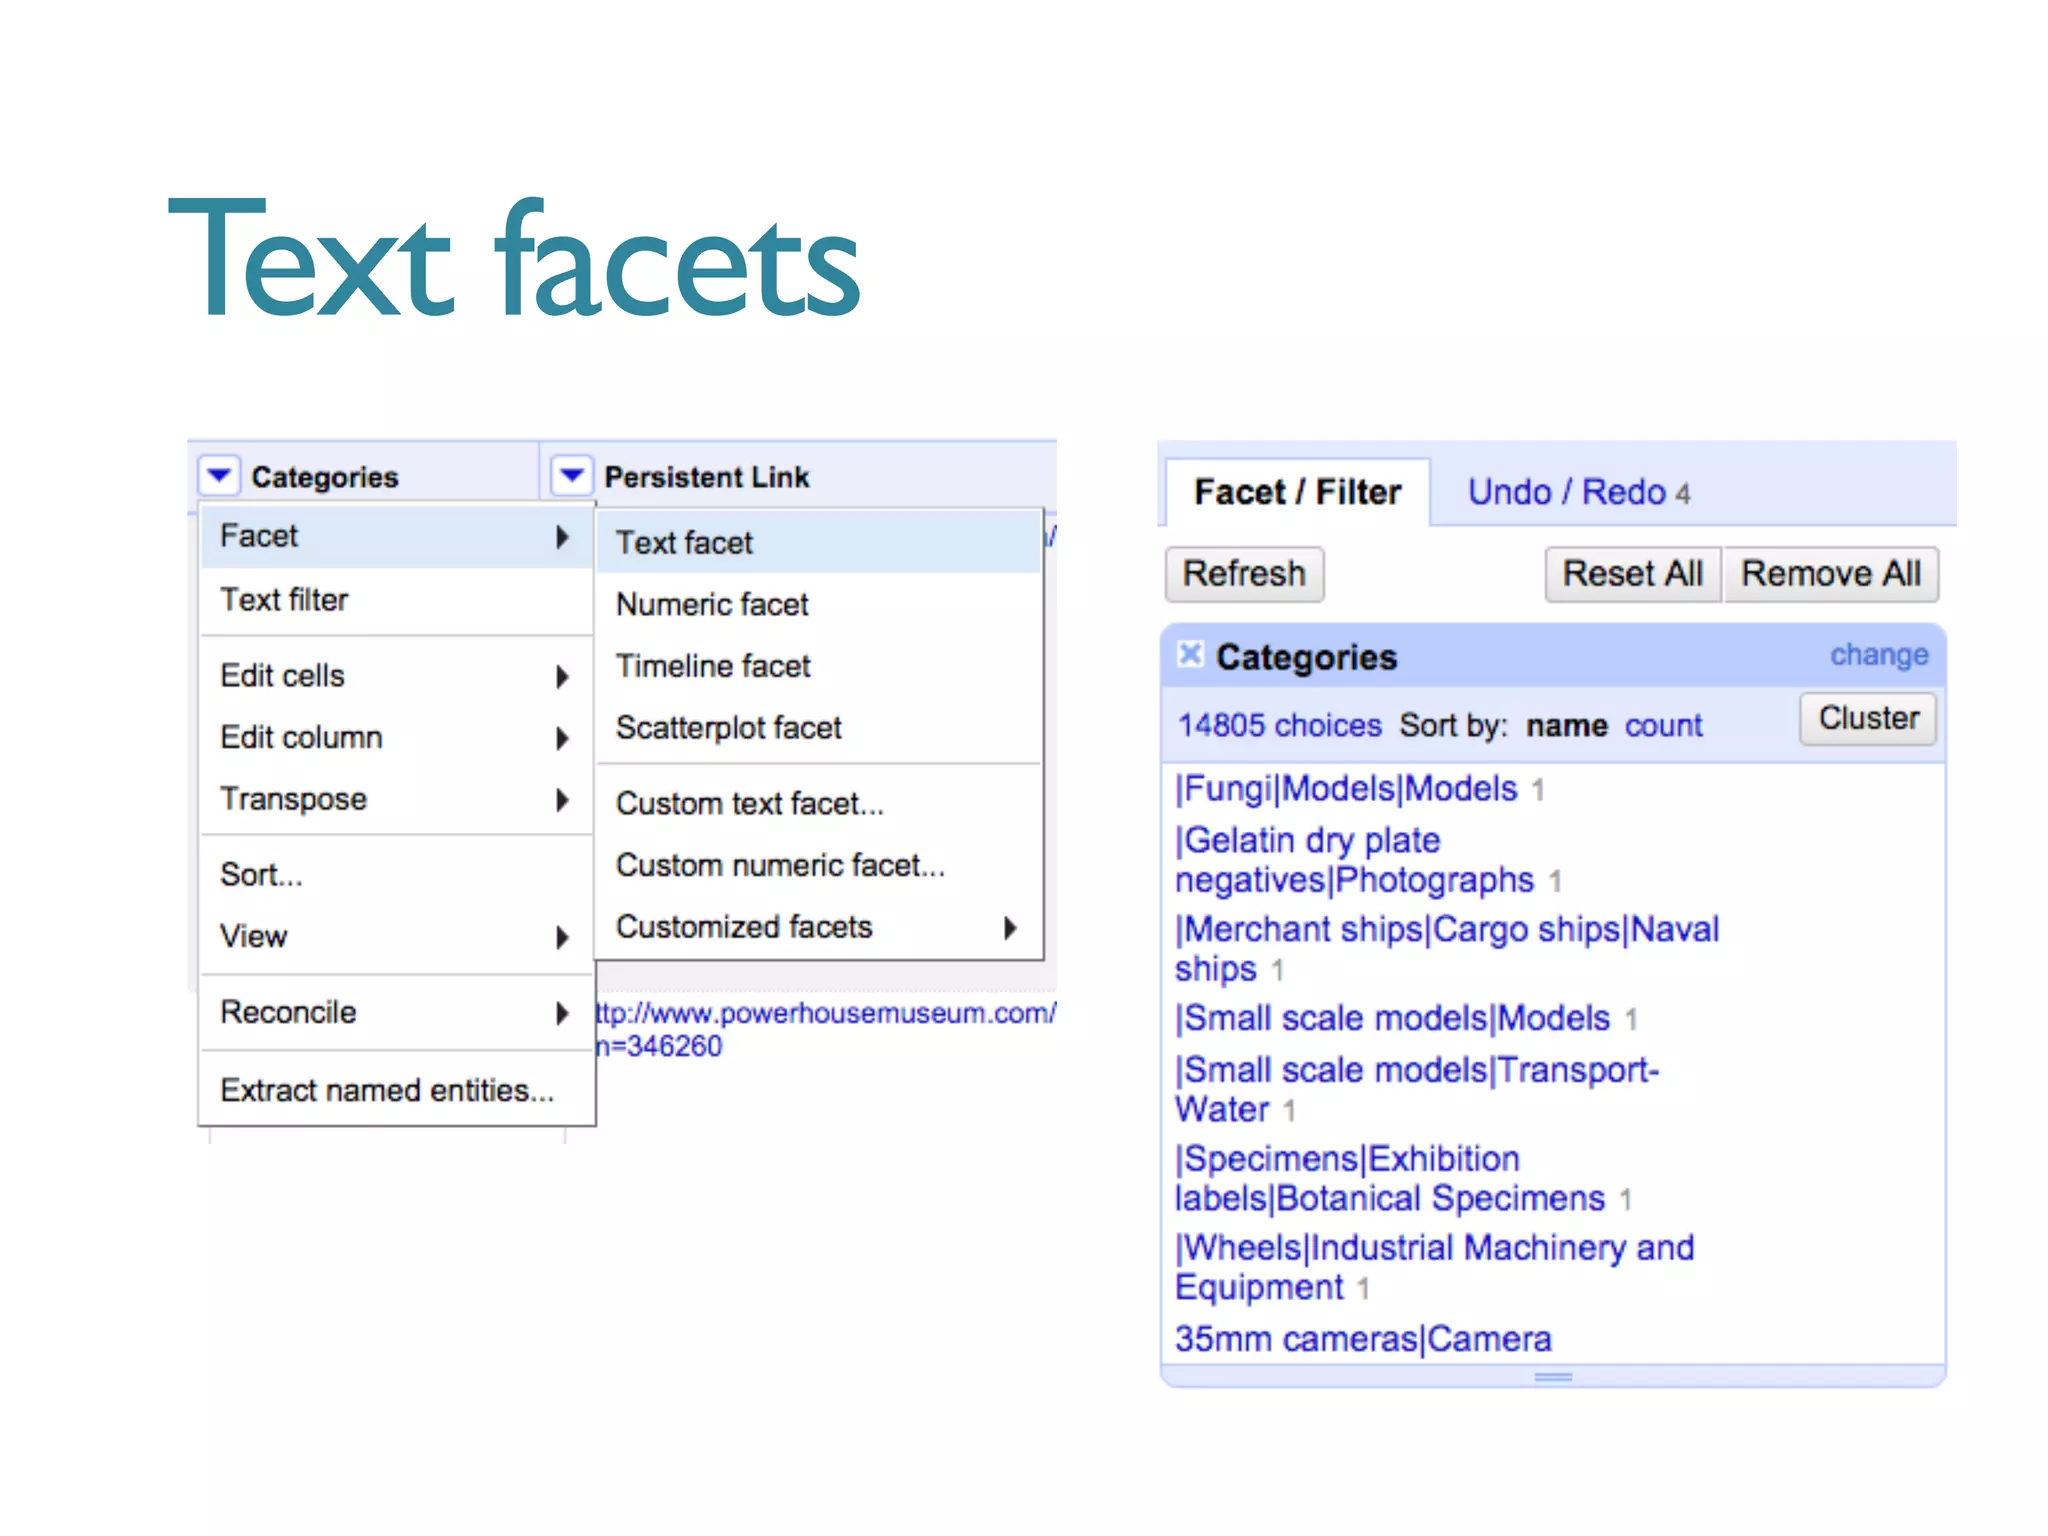Sort facet choices by count
The height and width of the screenshot is (1536, 2048).
pyautogui.click(x=1663, y=725)
